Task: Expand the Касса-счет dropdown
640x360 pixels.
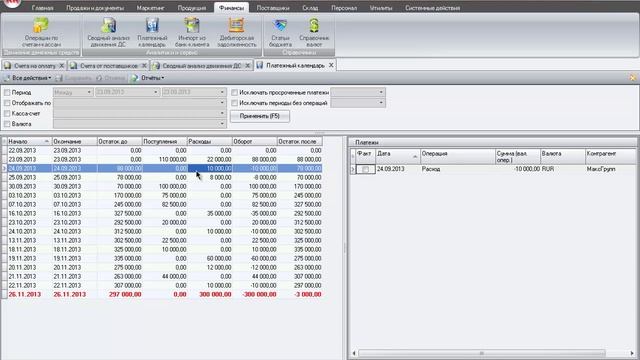Action: tap(222, 113)
